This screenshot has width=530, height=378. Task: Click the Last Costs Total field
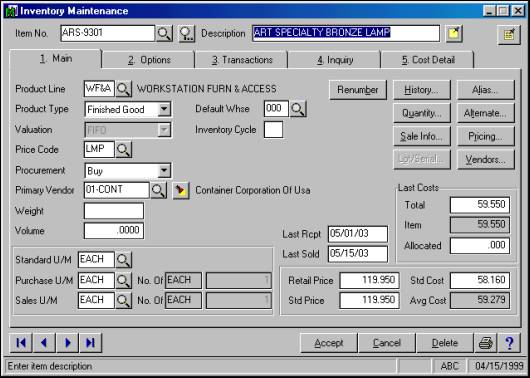coord(480,205)
